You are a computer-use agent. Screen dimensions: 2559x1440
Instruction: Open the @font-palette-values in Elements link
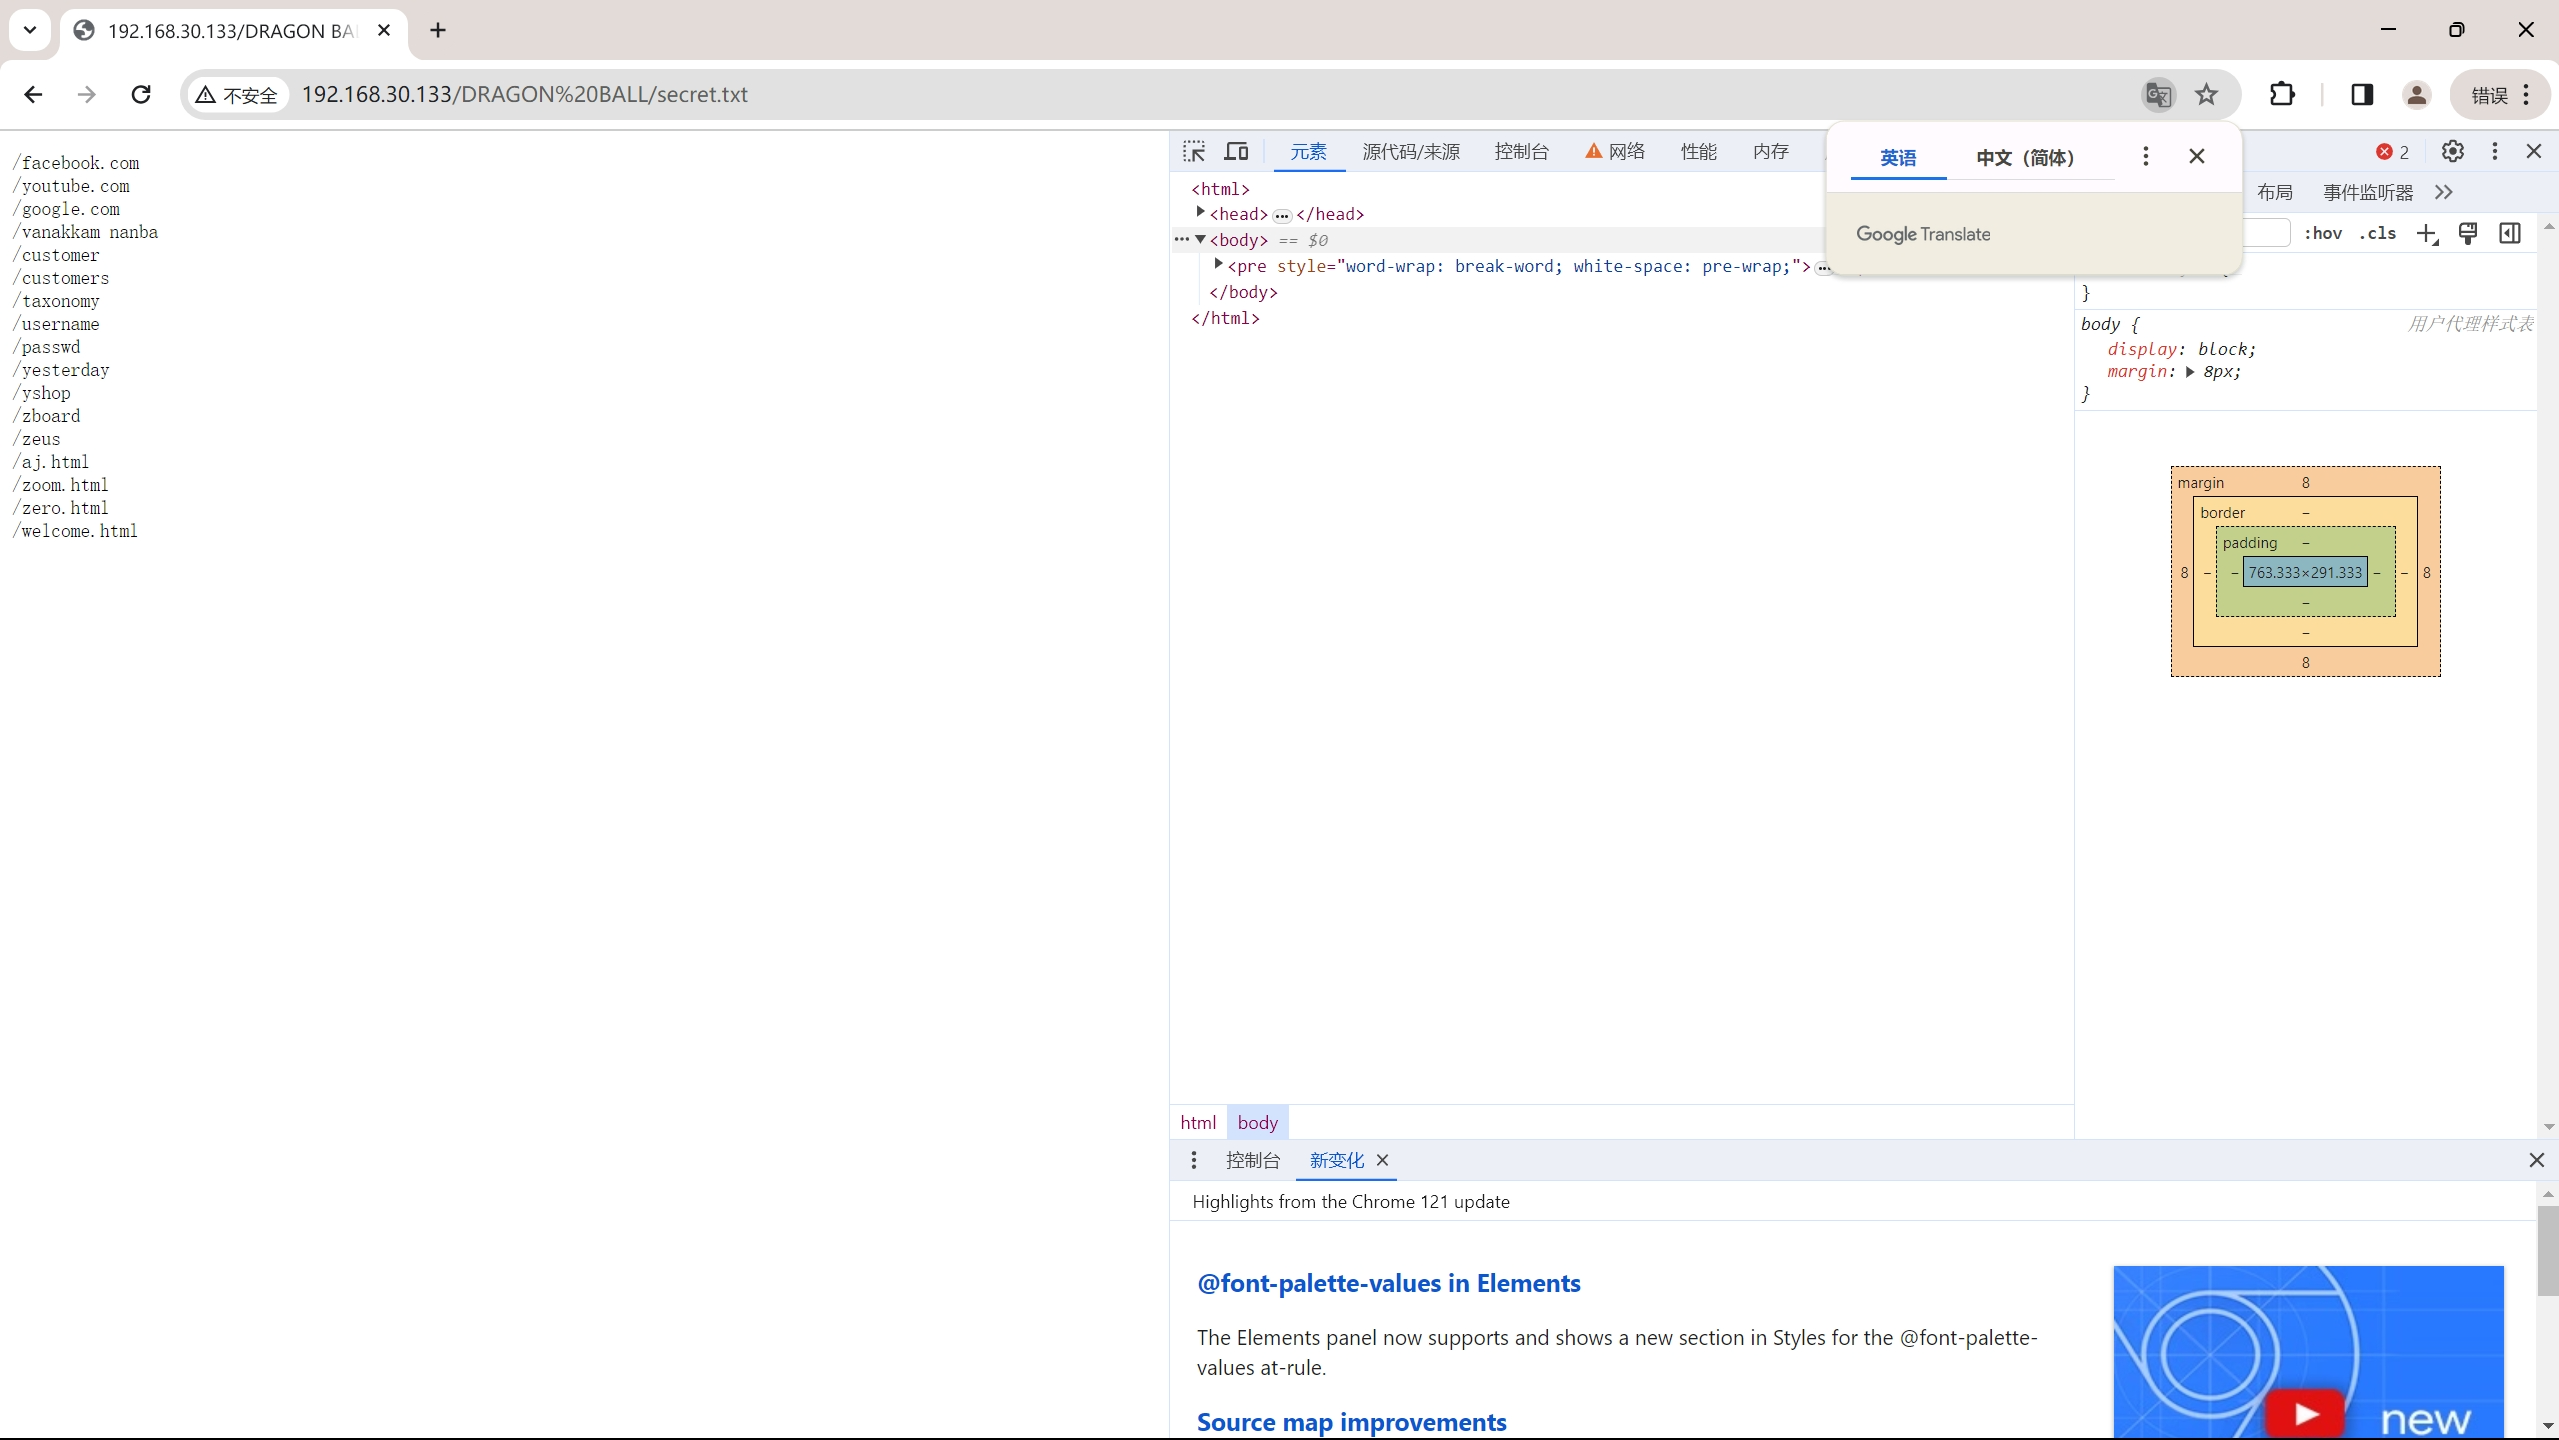(x=1388, y=1283)
